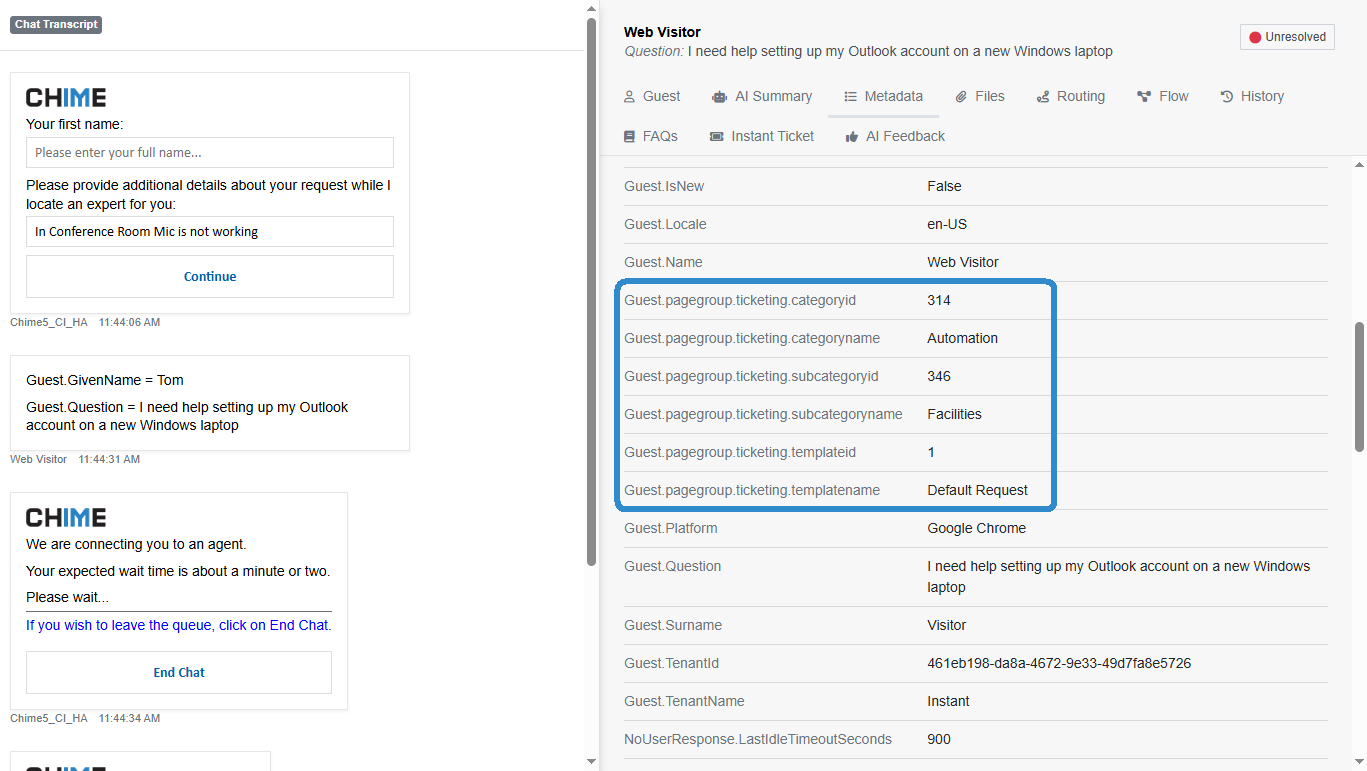
Task: Click the Flow icon
Action: 1142,95
